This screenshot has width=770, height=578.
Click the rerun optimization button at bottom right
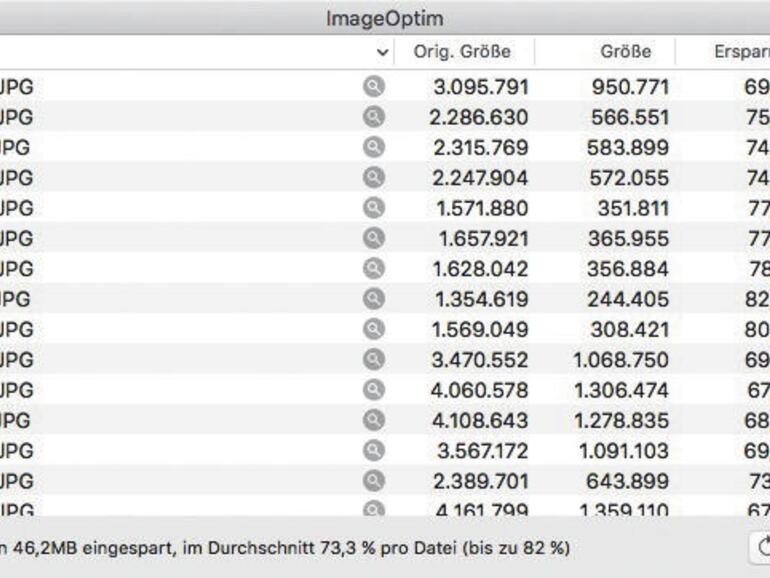[762, 548]
